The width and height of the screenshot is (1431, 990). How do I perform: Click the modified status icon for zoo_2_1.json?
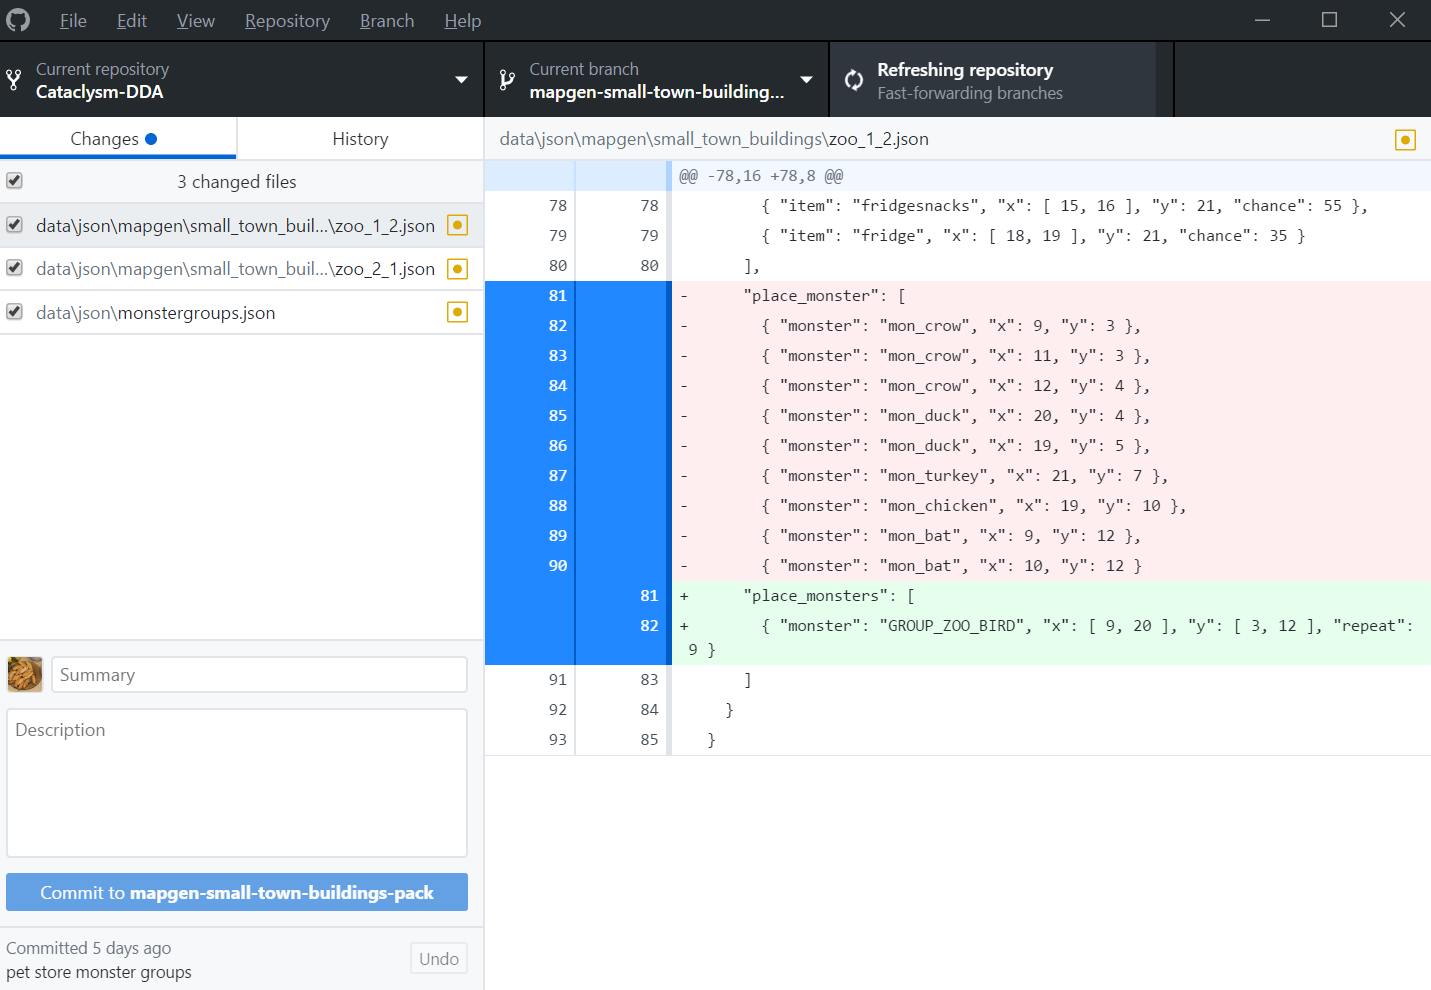point(457,268)
